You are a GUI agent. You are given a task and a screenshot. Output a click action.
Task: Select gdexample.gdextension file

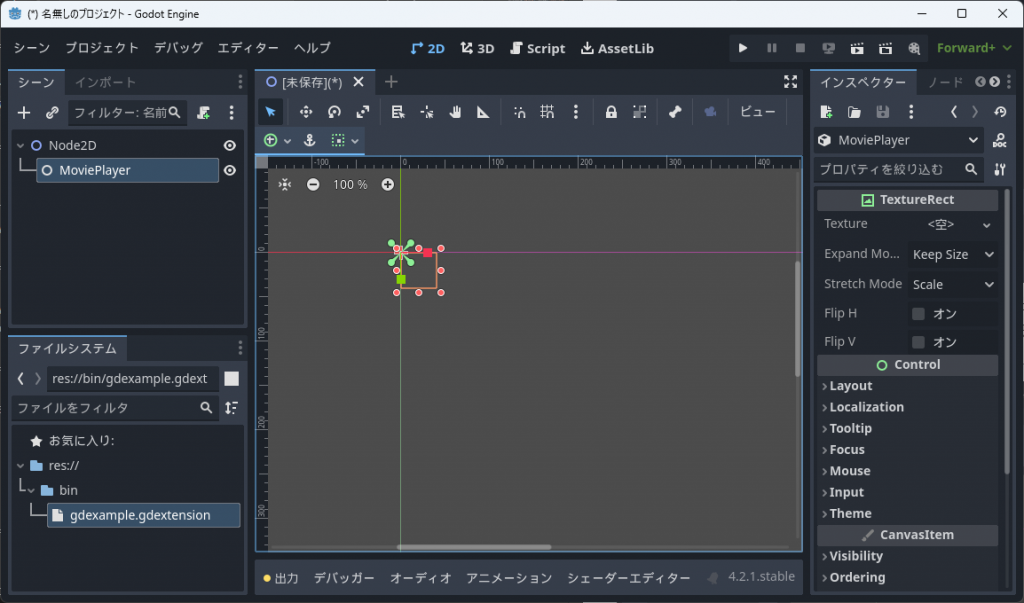[x=143, y=515]
